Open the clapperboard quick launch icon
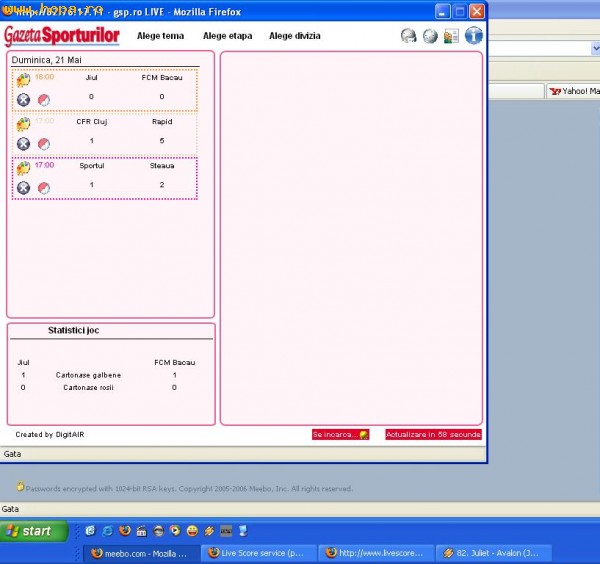Viewport: 600px width, 564px height. pyautogui.click(x=141, y=531)
